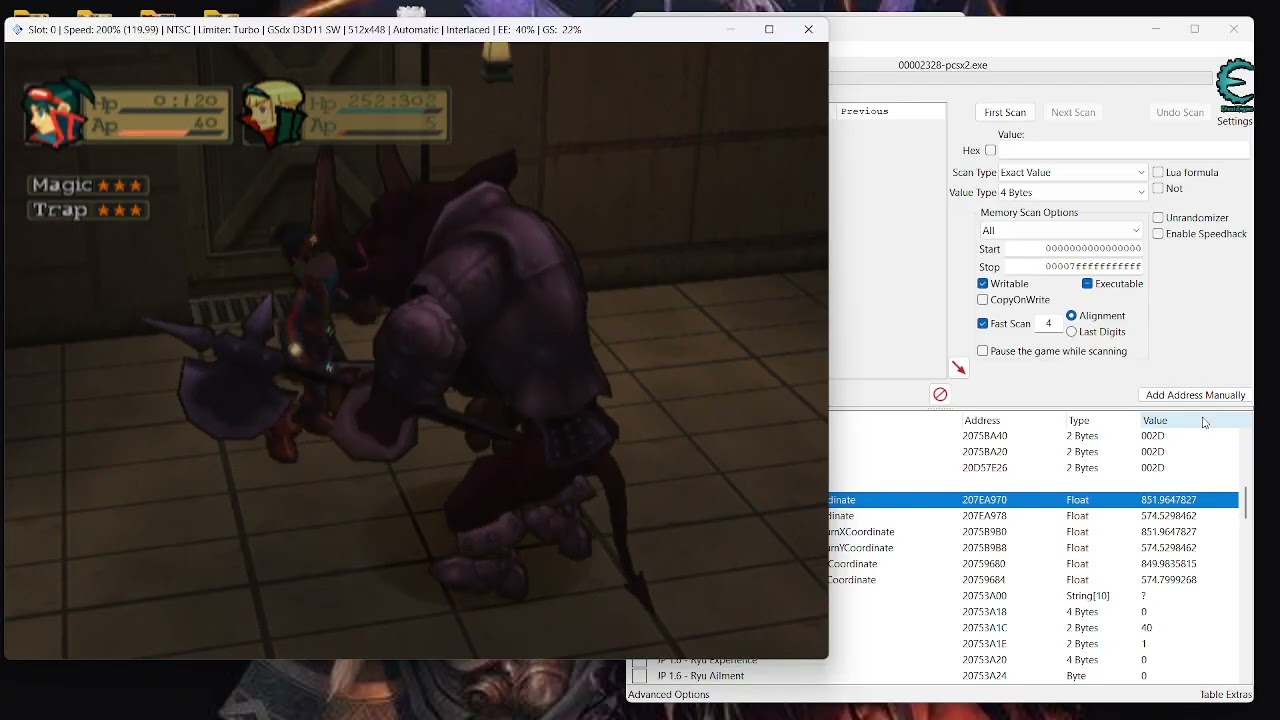Click the PCSX2 window title bar text

305,30
